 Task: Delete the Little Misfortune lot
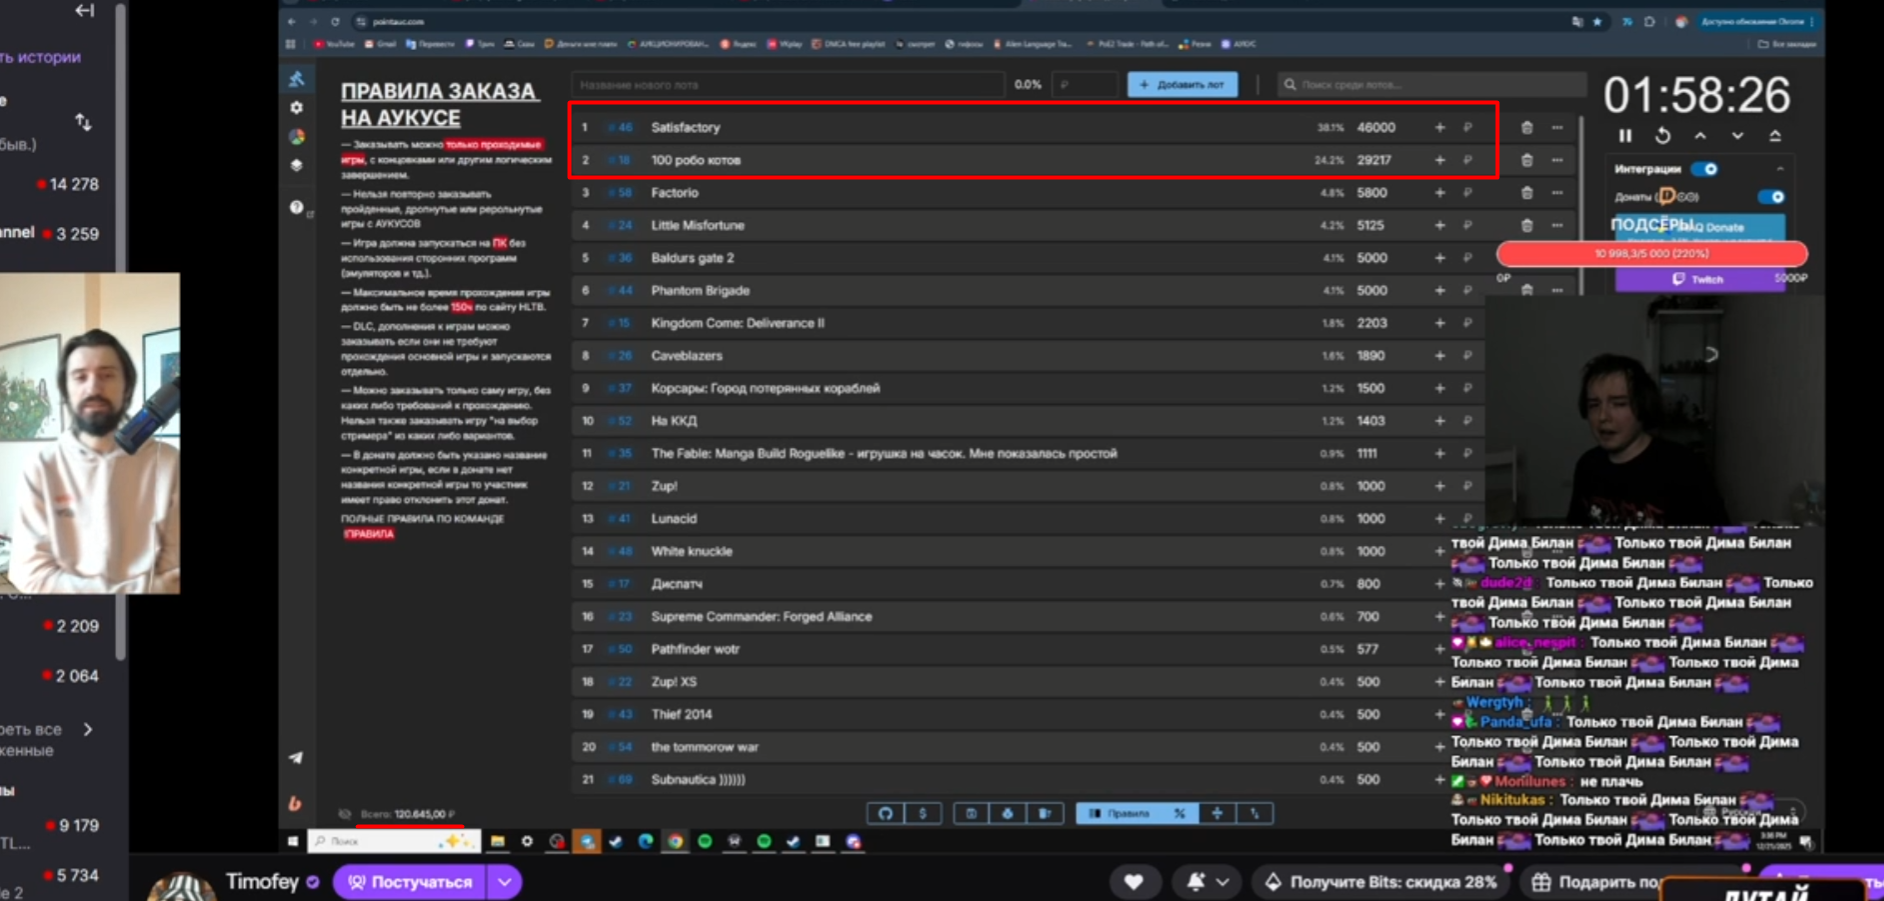(1526, 225)
